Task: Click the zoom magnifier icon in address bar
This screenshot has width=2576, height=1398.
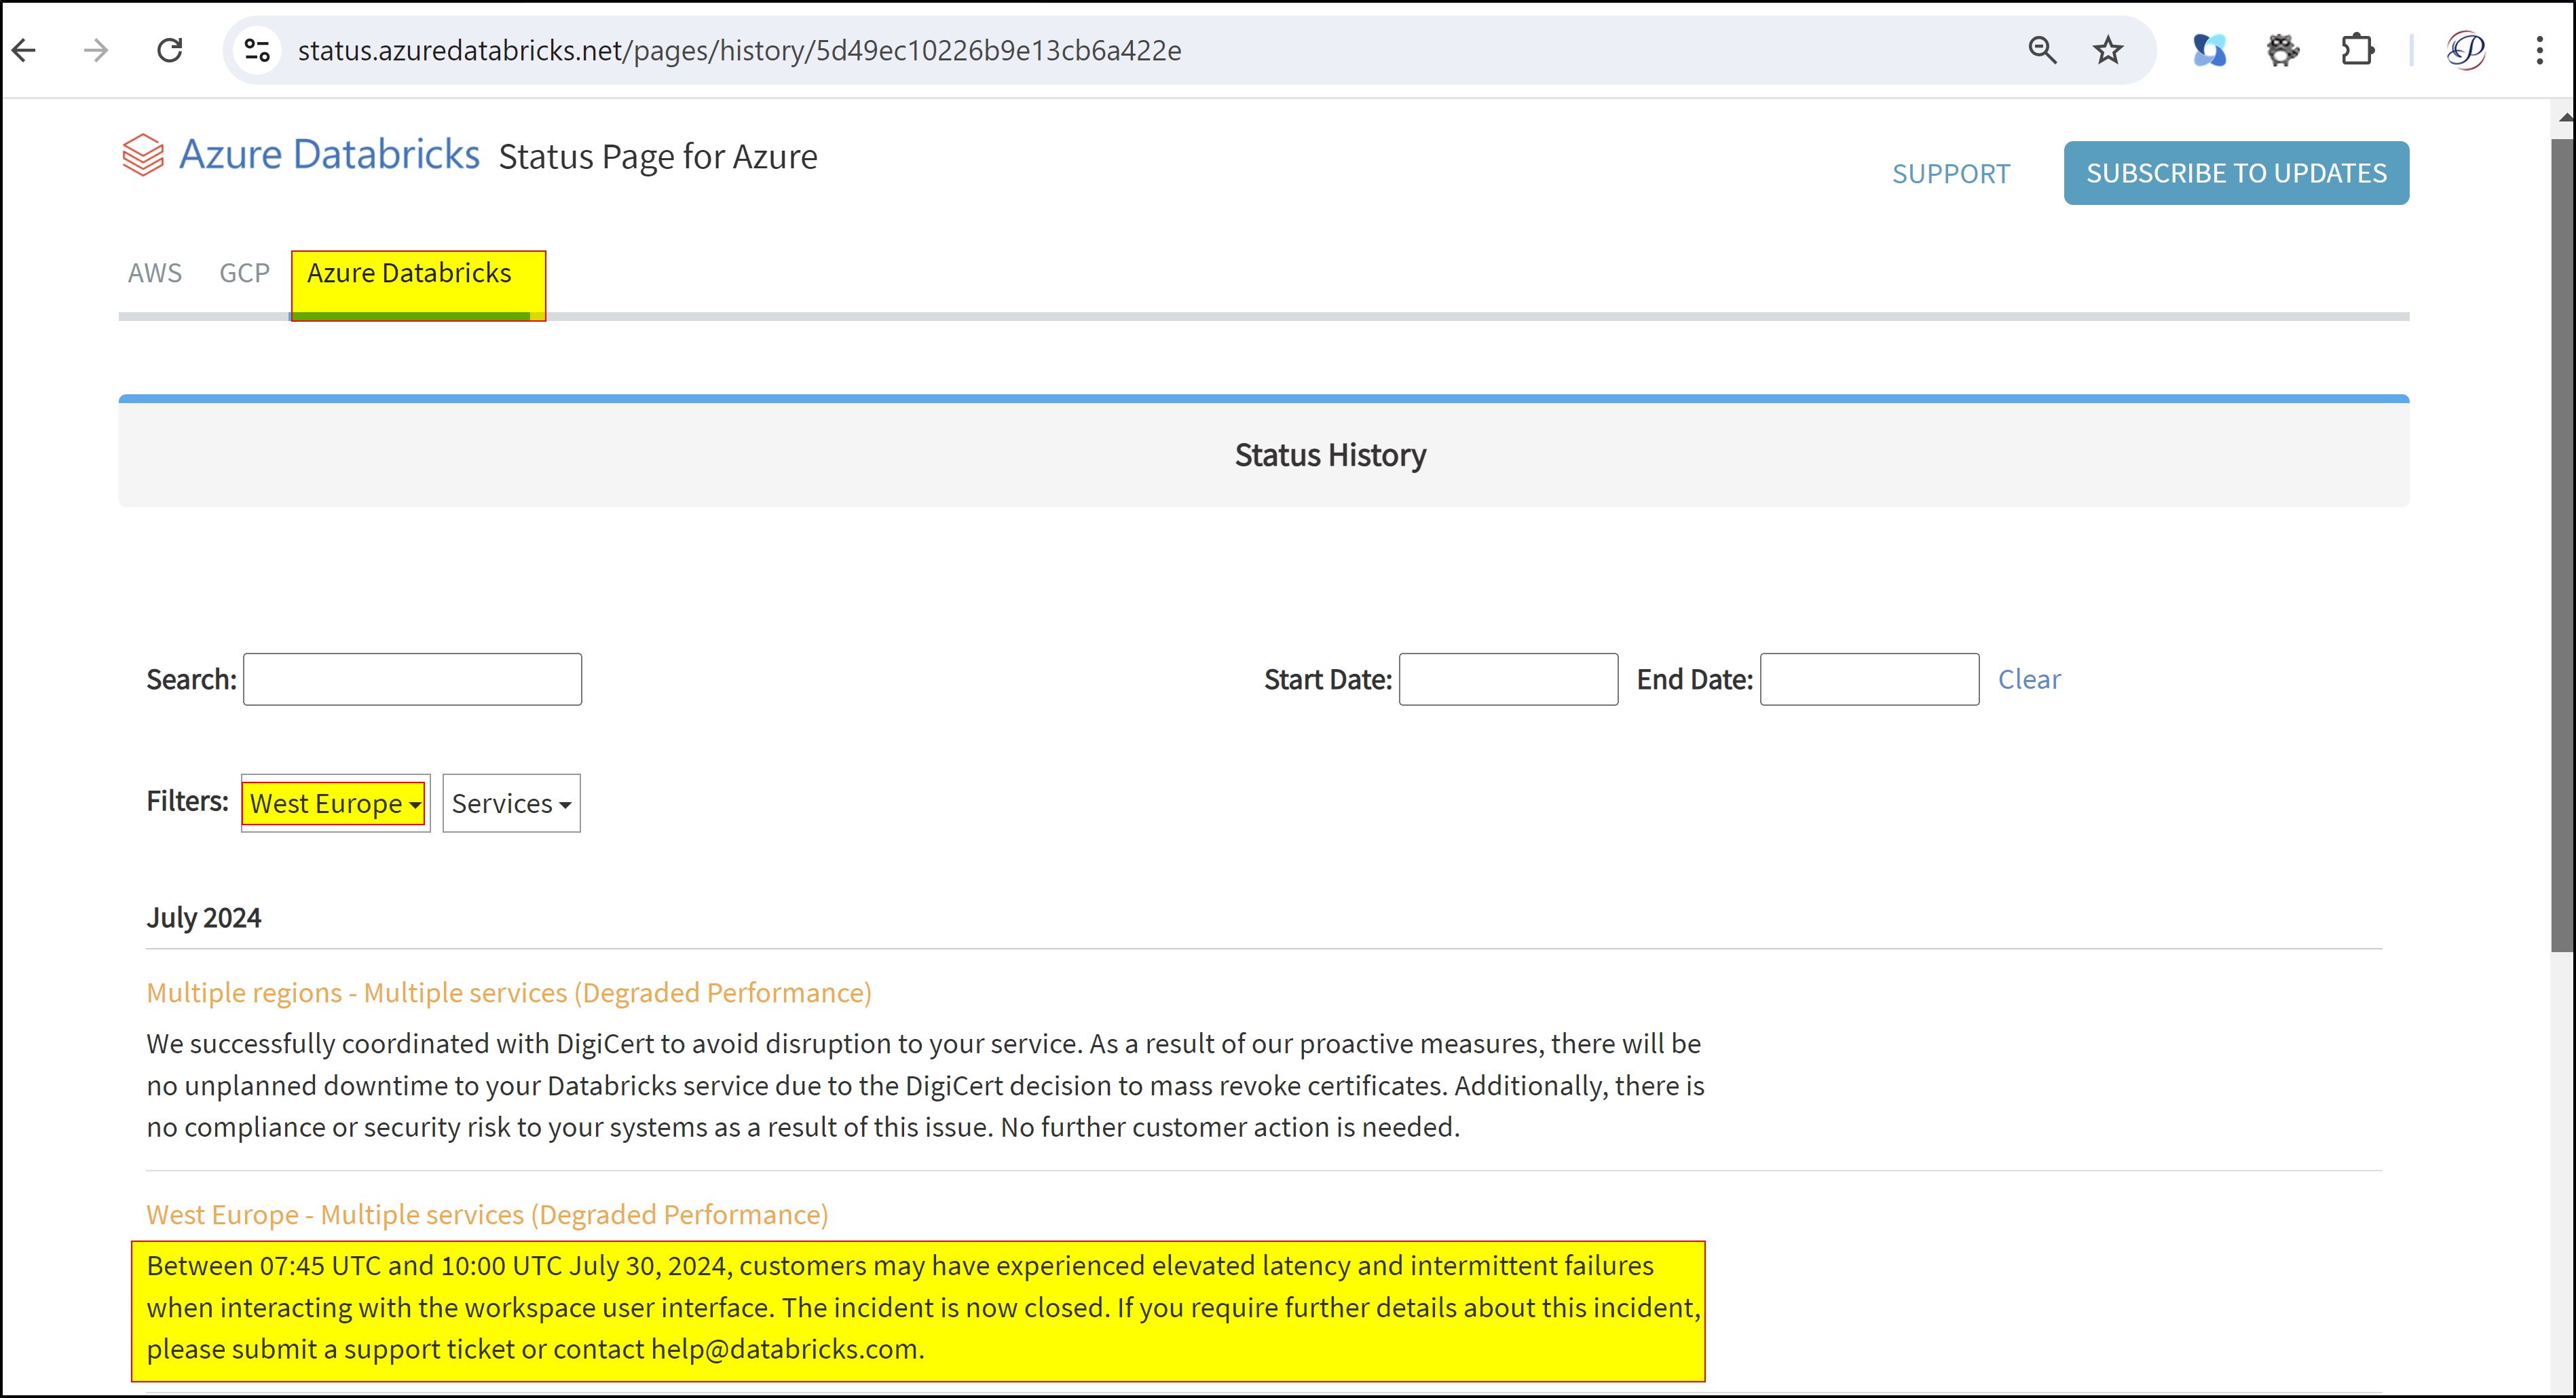Action: pos(2042,50)
